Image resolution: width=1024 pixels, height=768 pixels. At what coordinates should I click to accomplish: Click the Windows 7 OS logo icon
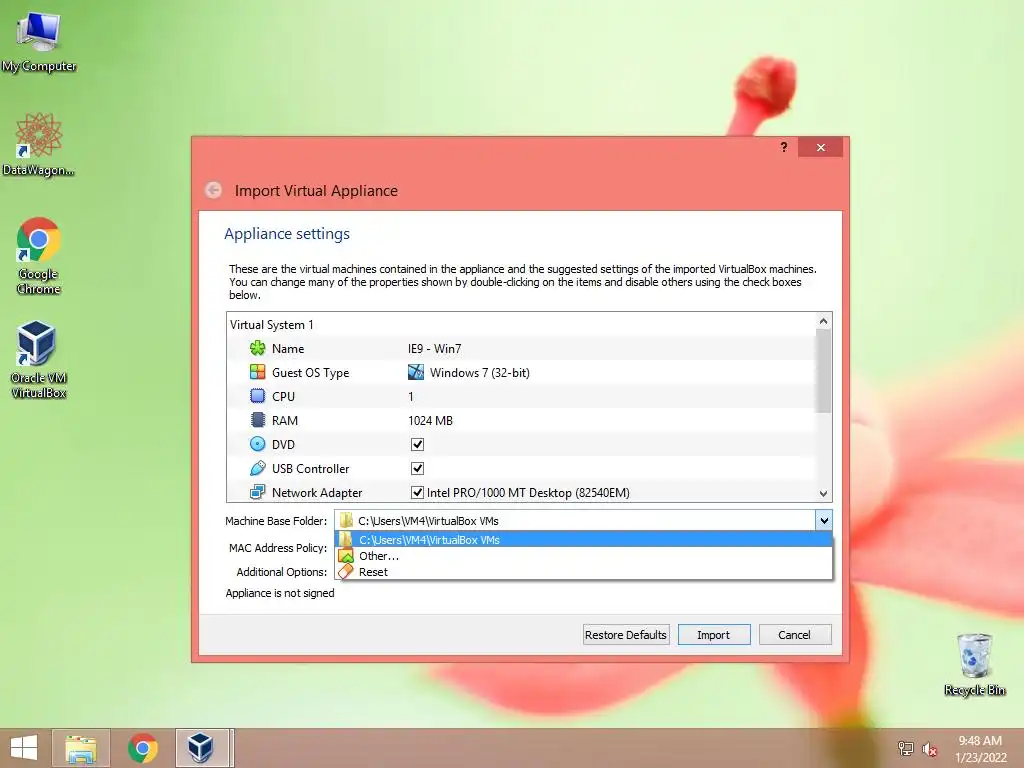point(416,372)
